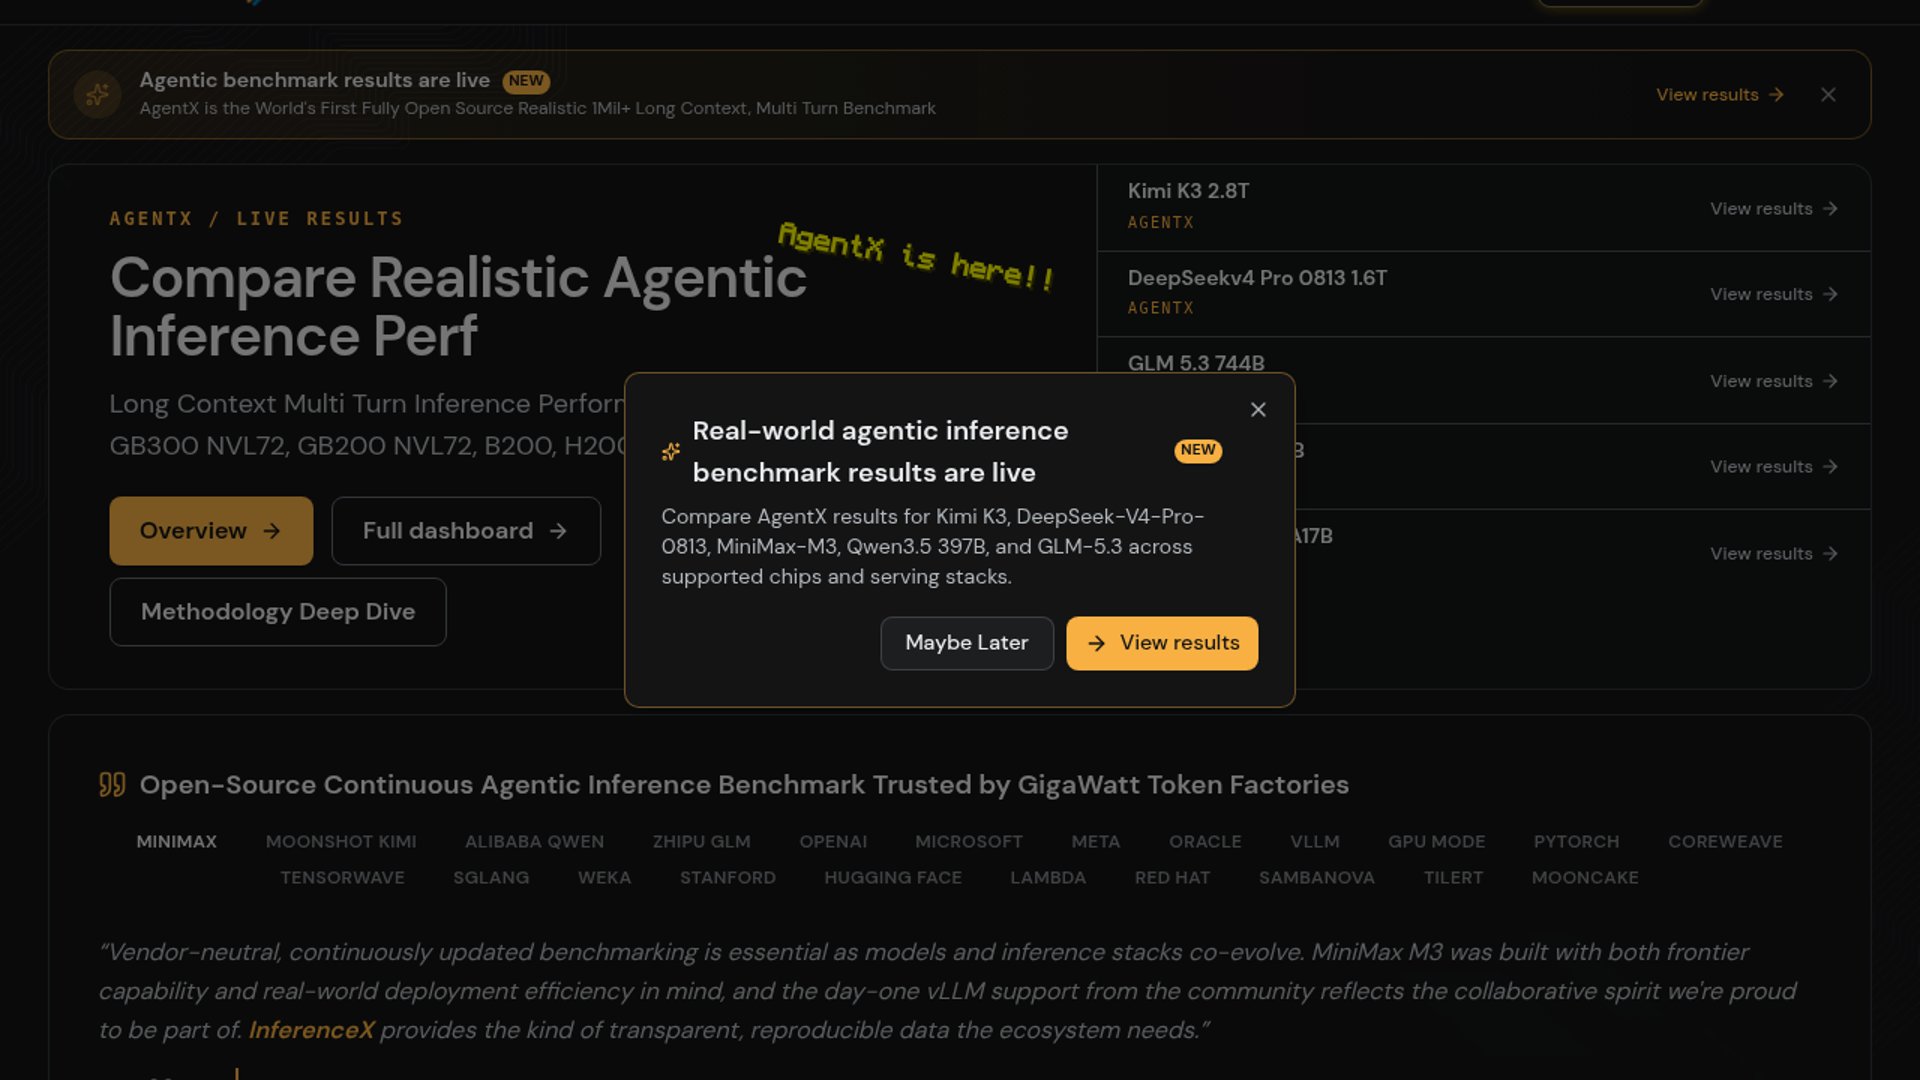Image resolution: width=1920 pixels, height=1080 pixels.
Task: Select the GPU MODE tab
Action: pyautogui.click(x=1437, y=842)
